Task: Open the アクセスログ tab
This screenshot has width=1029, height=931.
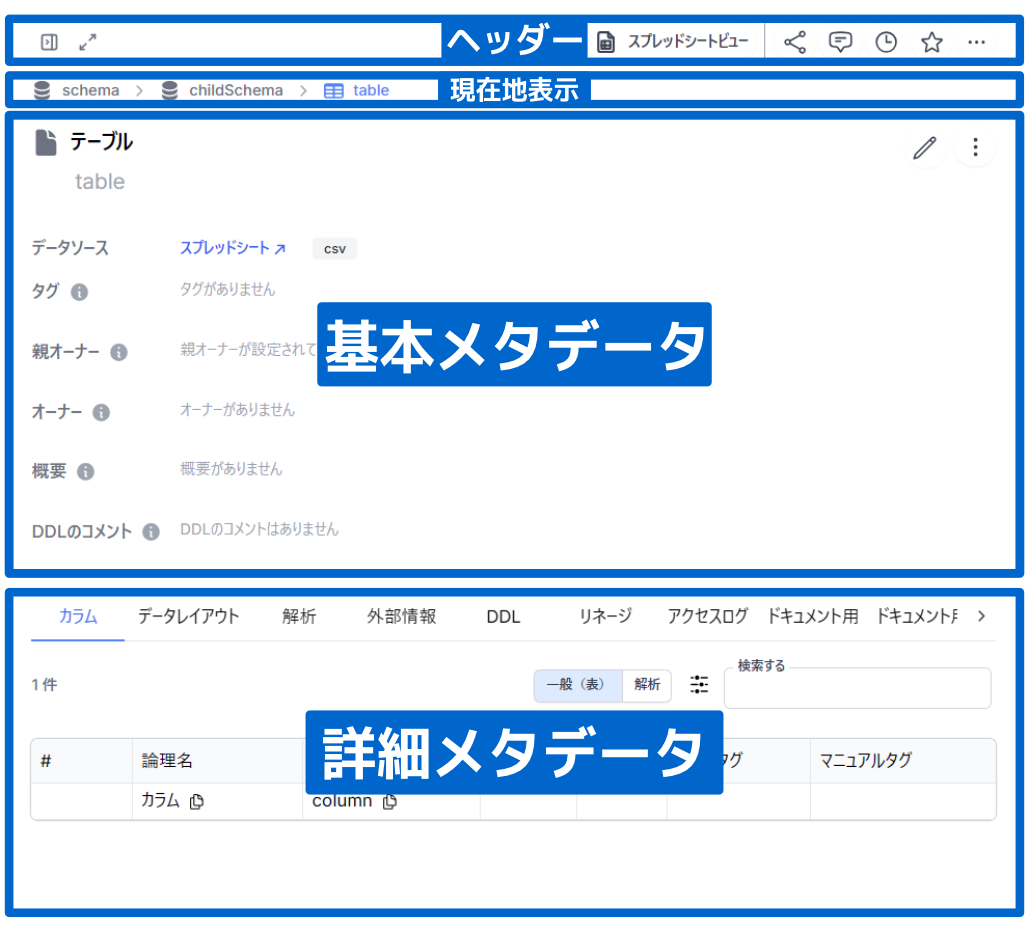Action: tap(707, 617)
